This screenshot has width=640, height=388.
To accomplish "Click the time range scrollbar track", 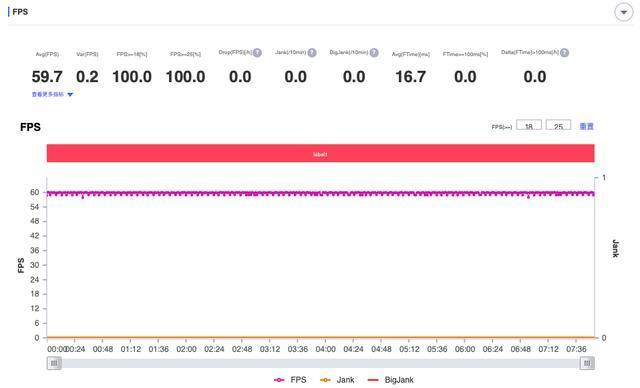I will click(320, 363).
